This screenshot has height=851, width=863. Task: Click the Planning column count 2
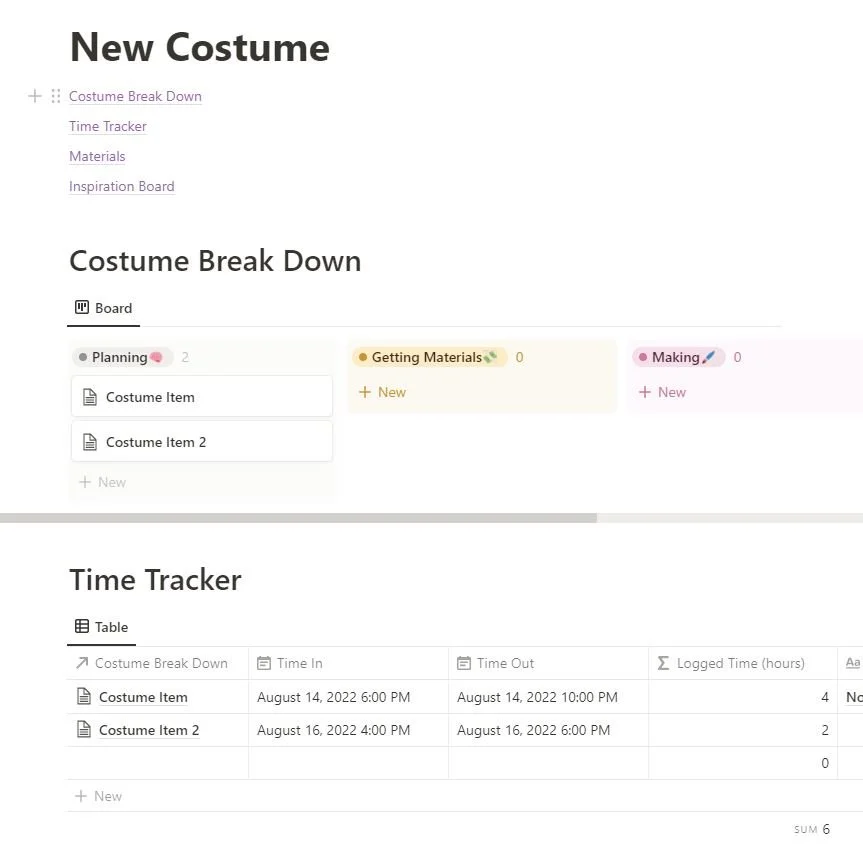click(185, 357)
